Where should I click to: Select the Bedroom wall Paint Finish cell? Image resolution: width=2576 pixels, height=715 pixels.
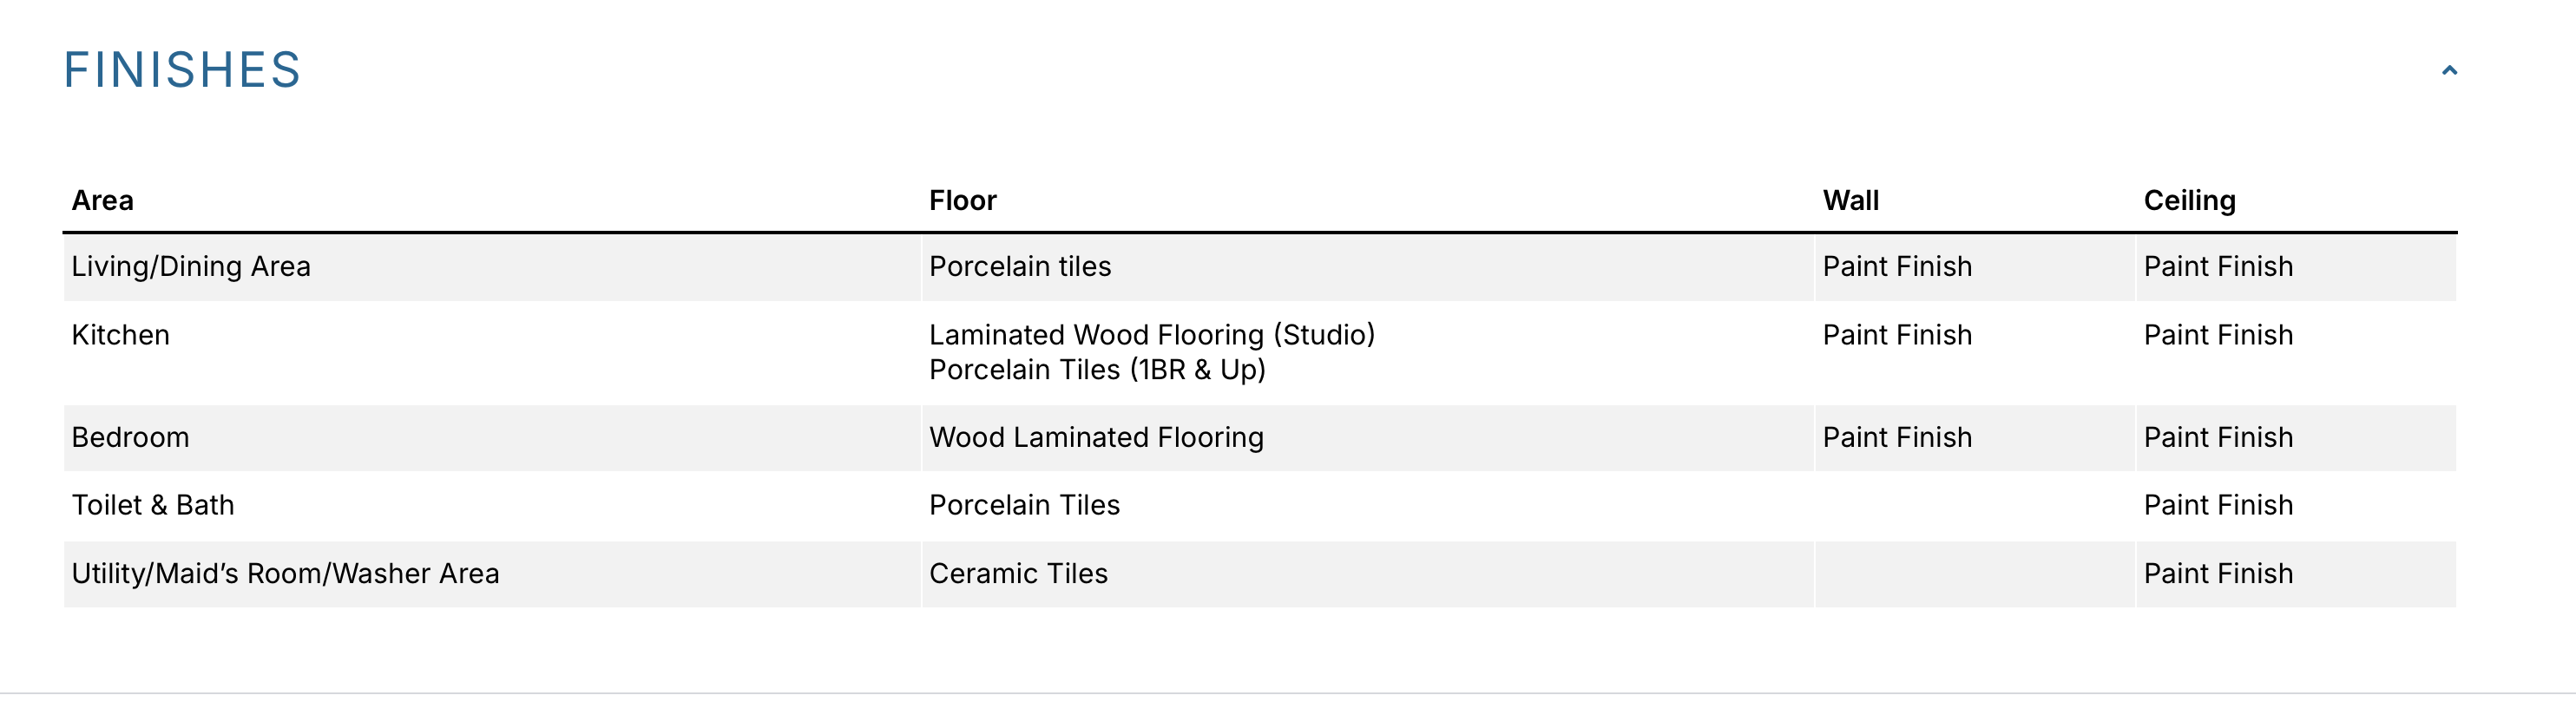1897,437
